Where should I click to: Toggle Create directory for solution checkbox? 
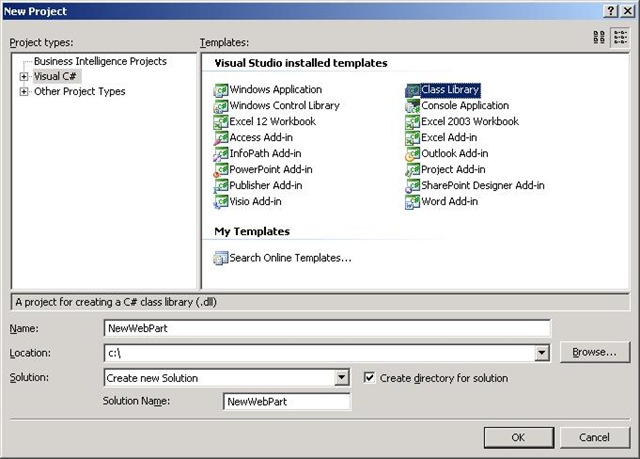pyautogui.click(x=369, y=378)
